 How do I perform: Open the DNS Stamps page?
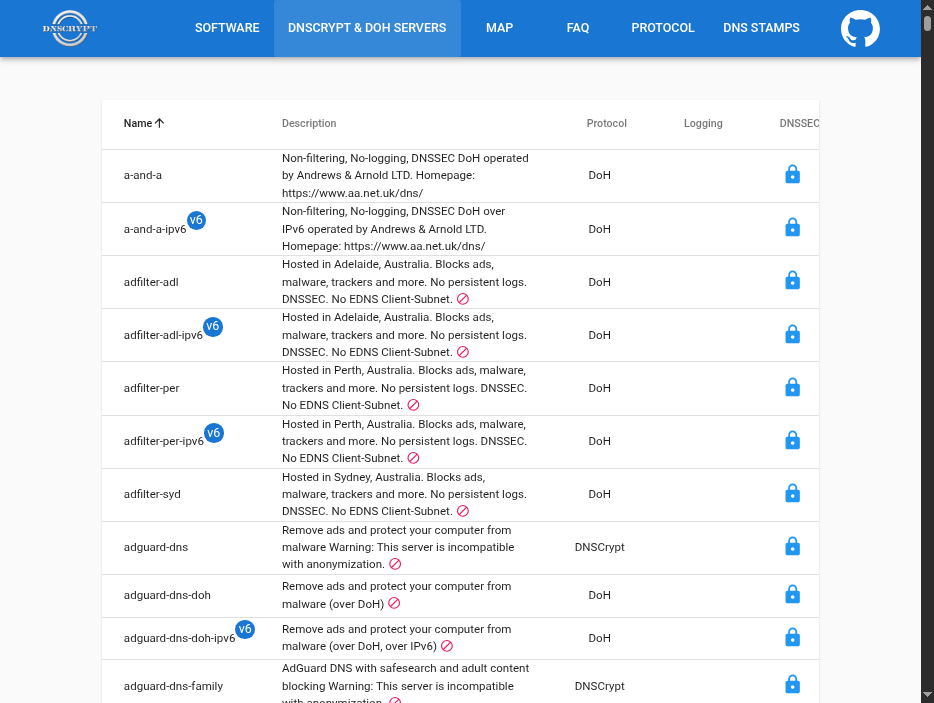(x=761, y=28)
